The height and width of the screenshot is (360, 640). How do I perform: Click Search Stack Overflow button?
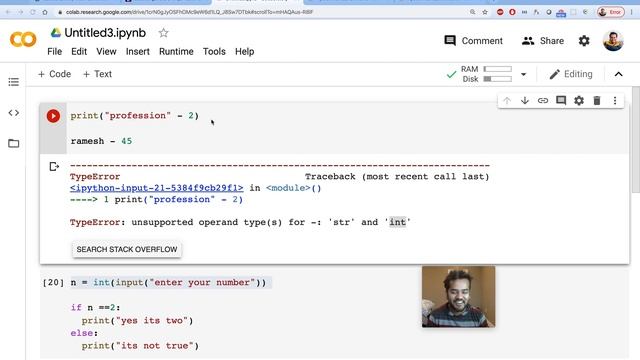[127, 249]
